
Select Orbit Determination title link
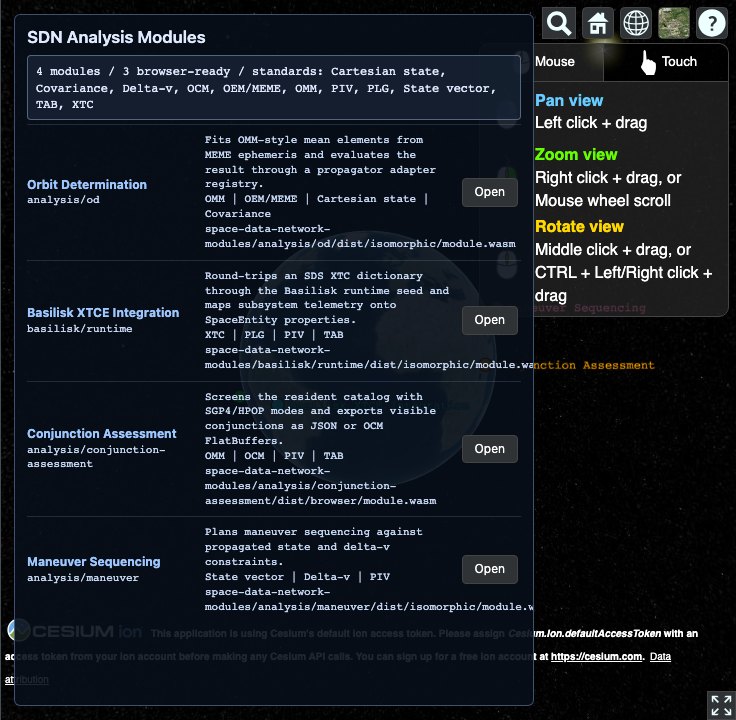pos(87,184)
